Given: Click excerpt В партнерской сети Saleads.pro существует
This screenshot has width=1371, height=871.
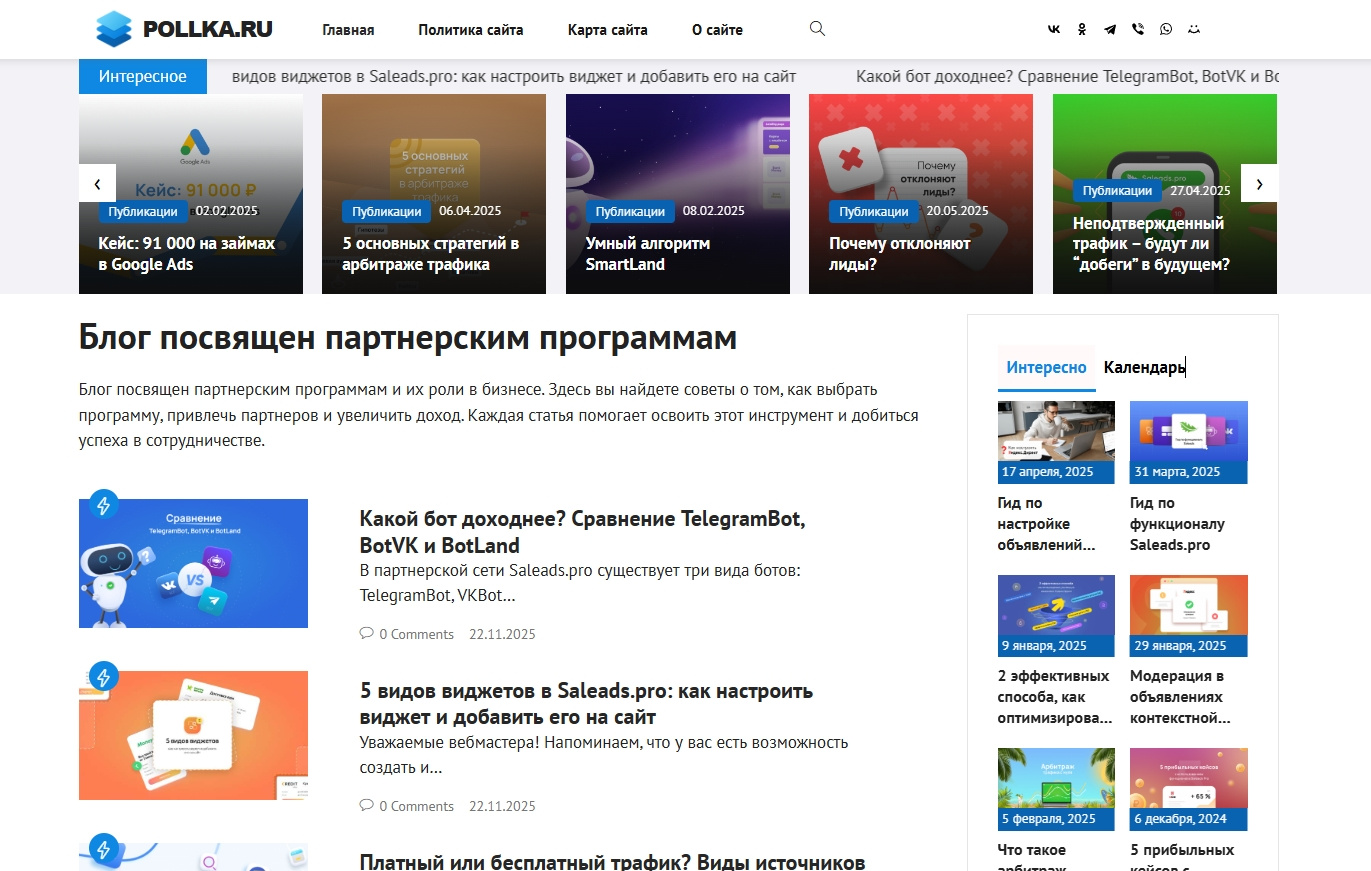Looking at the screenshot, I should pyautogui.click(x=580, y=583).
